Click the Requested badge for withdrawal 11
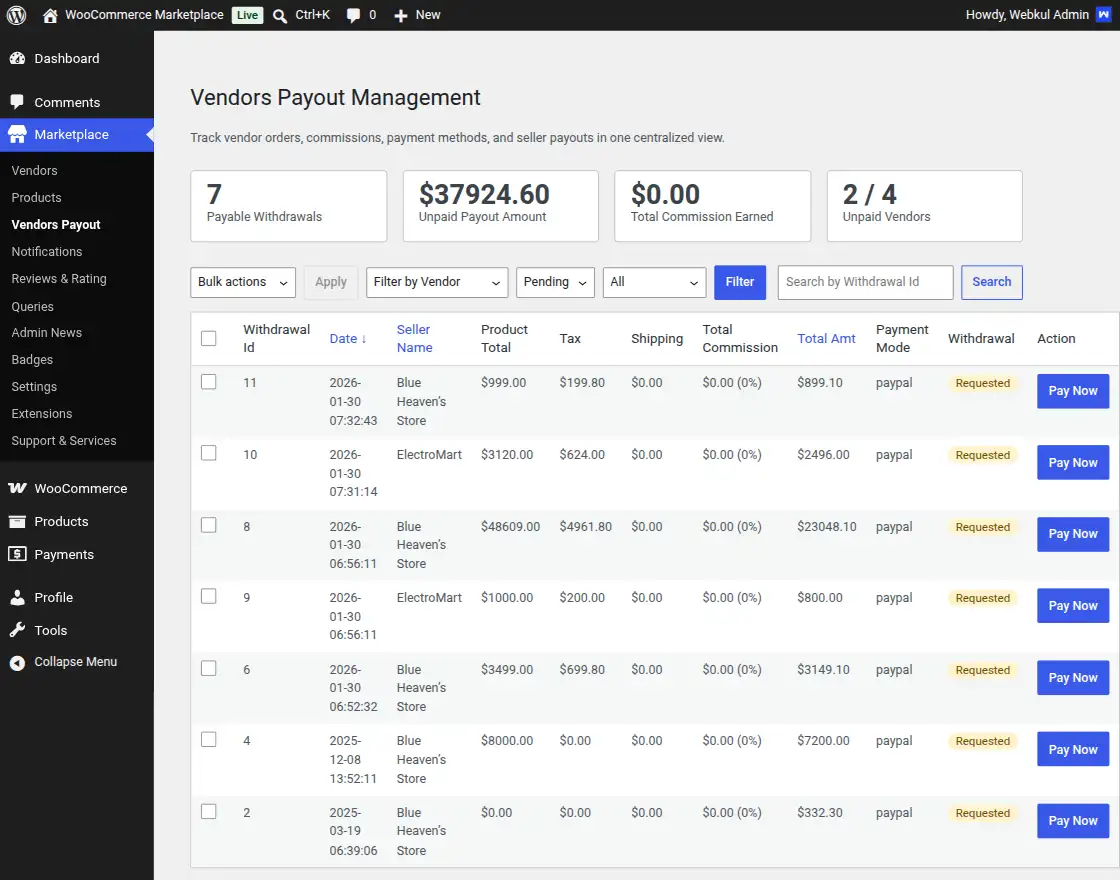Image resolution: width=1120 pixels, height=880 pixels. tap(983, 384)
